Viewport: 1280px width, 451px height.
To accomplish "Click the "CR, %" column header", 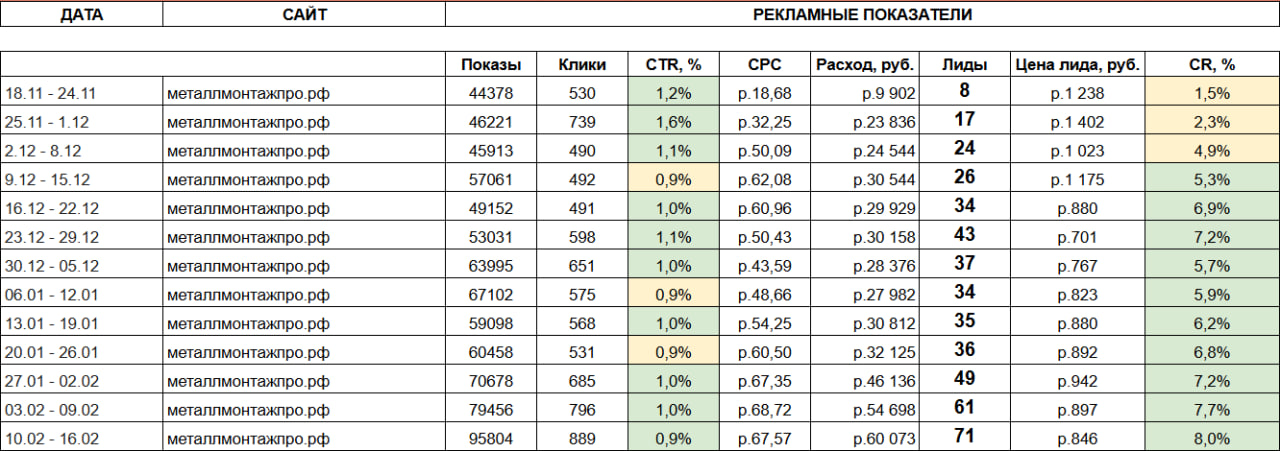I will [x=1212, y=65].
